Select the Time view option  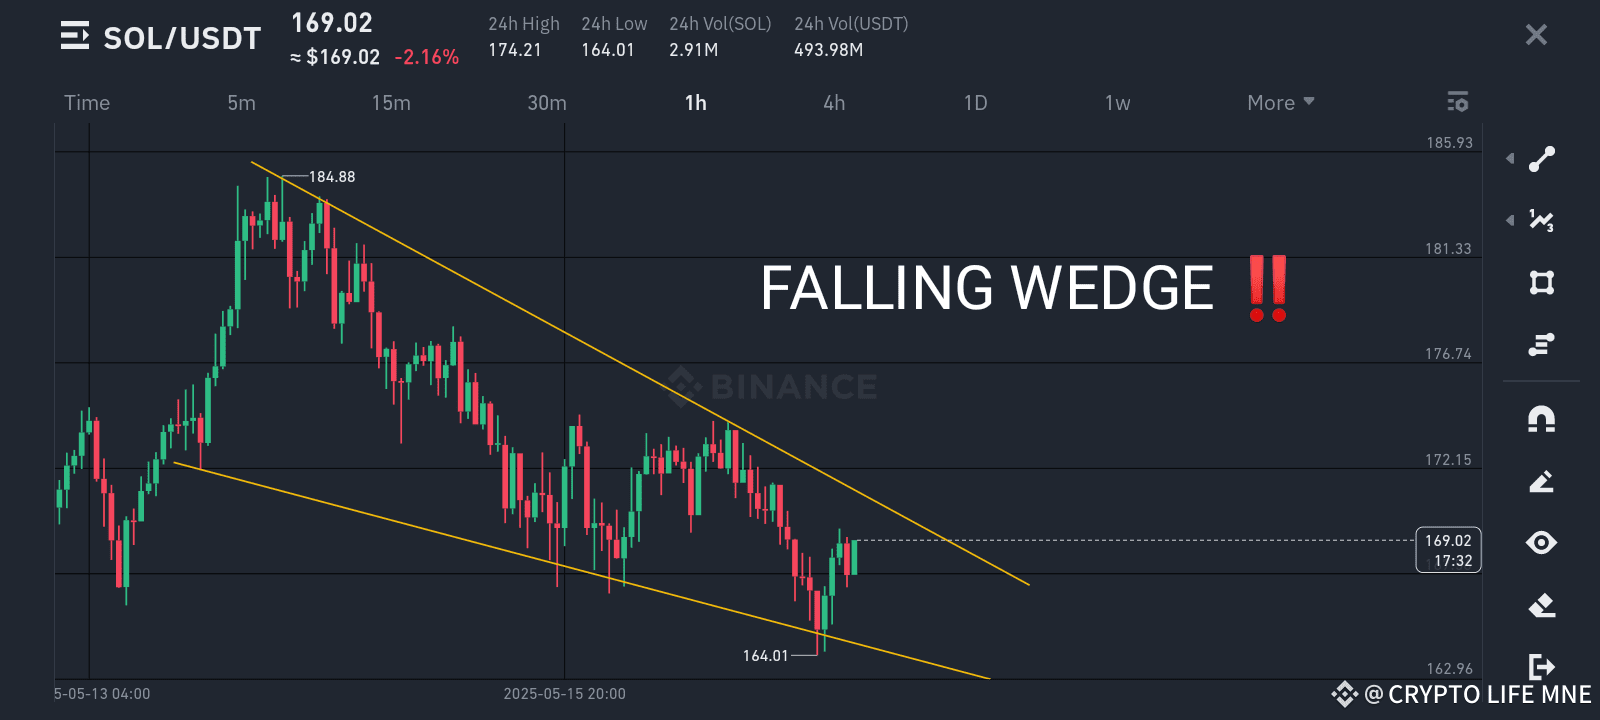(87, 102)
